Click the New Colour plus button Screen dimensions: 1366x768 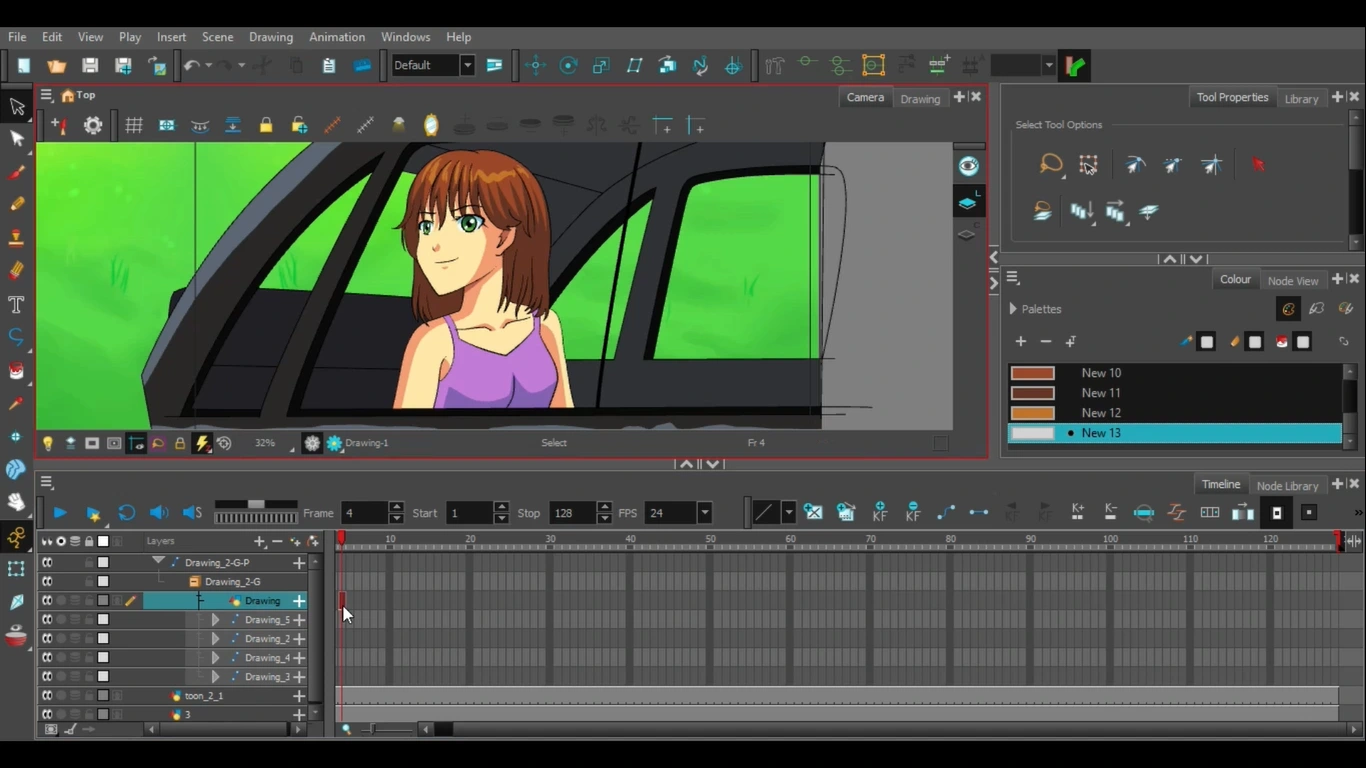(1020, 341)
